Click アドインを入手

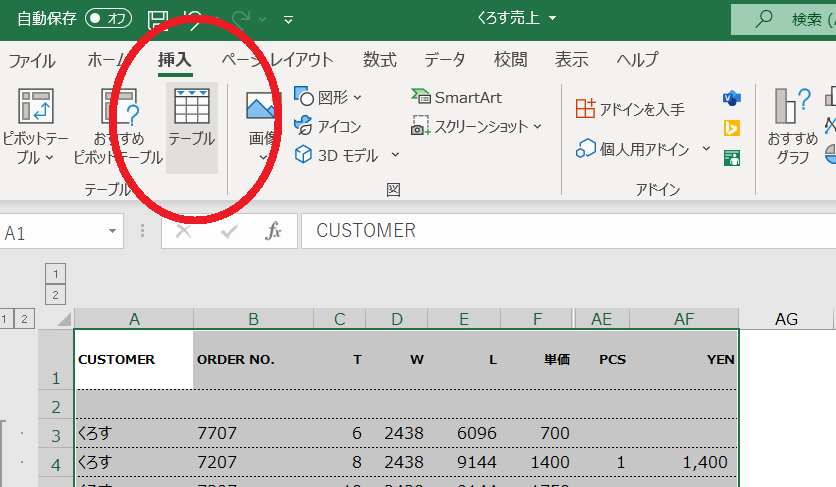tap(630, 109)
